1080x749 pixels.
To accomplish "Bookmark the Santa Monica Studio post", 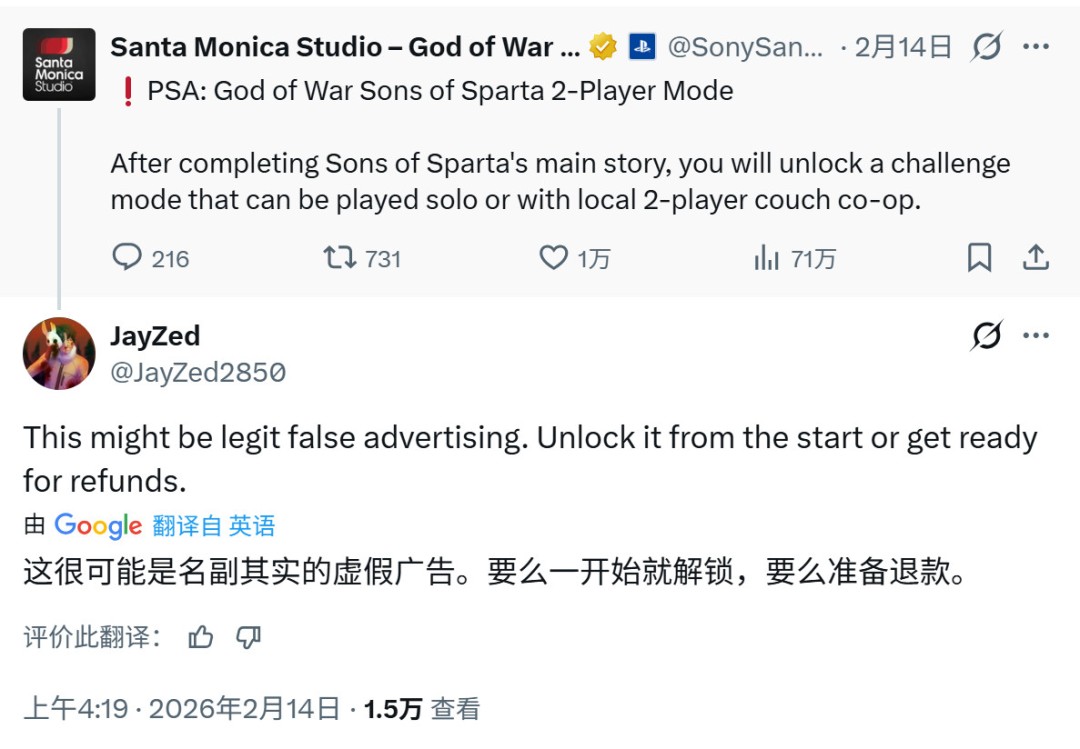I will tap(980, 258).
